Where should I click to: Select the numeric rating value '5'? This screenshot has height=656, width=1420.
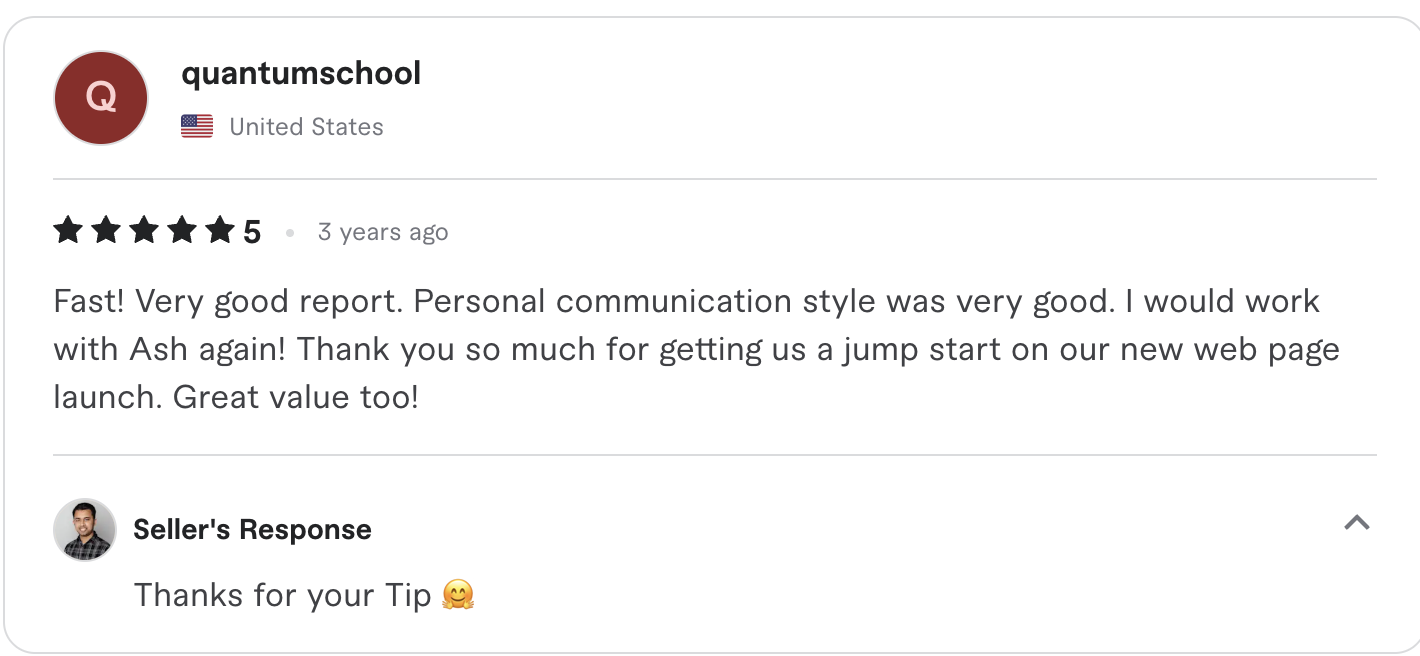click(x=251, y=230)
